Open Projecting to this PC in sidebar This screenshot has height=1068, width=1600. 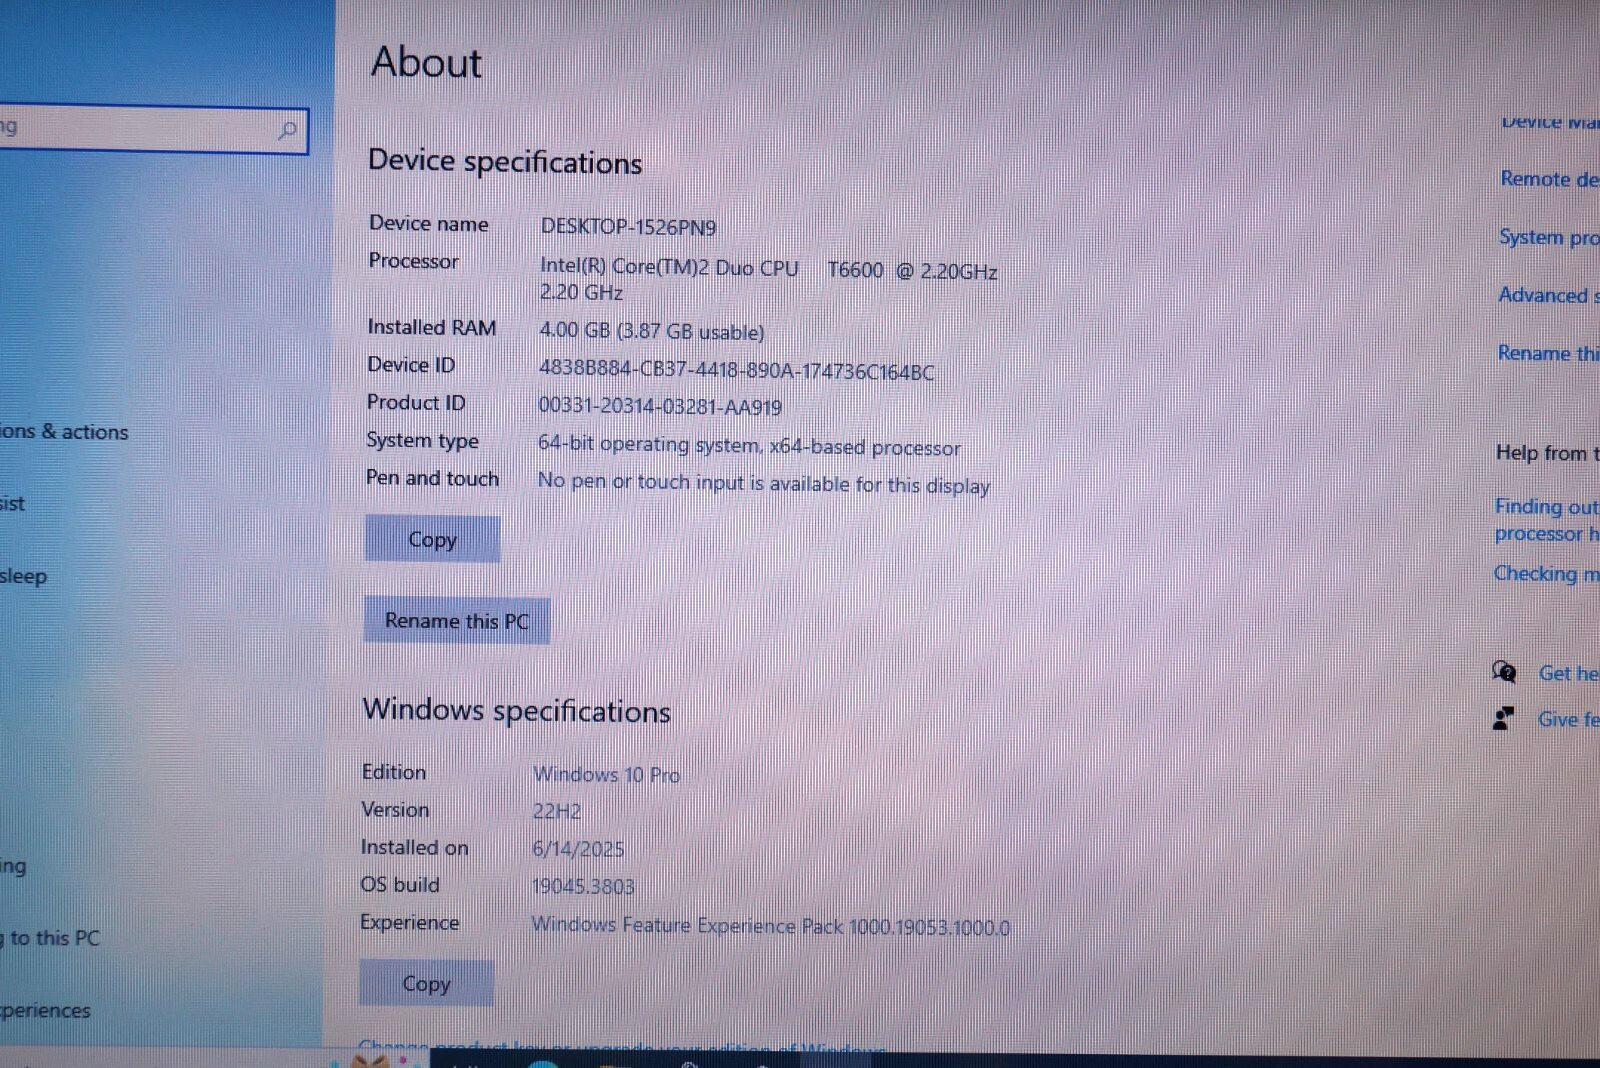click(52, 938)
